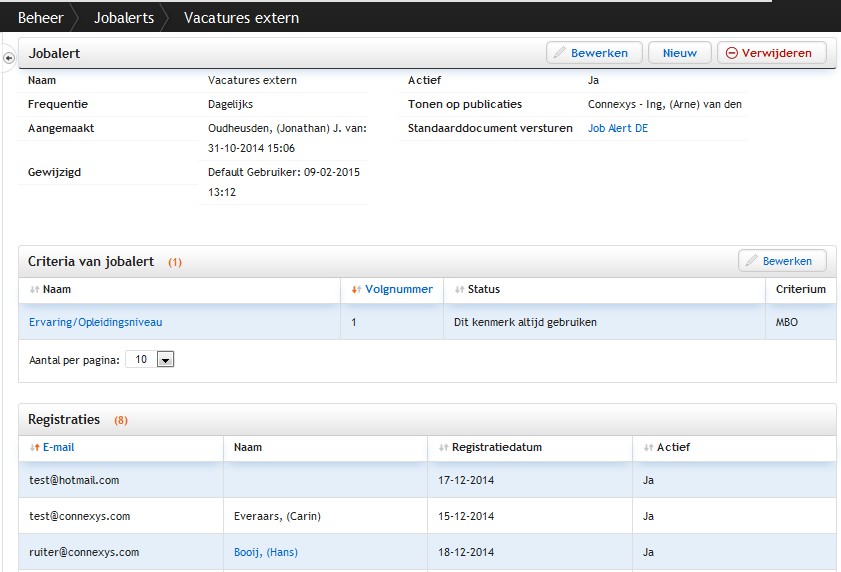841x572 pixels.
Task: Go to Jobalerts breadcrumb
Action: [124, 18]
